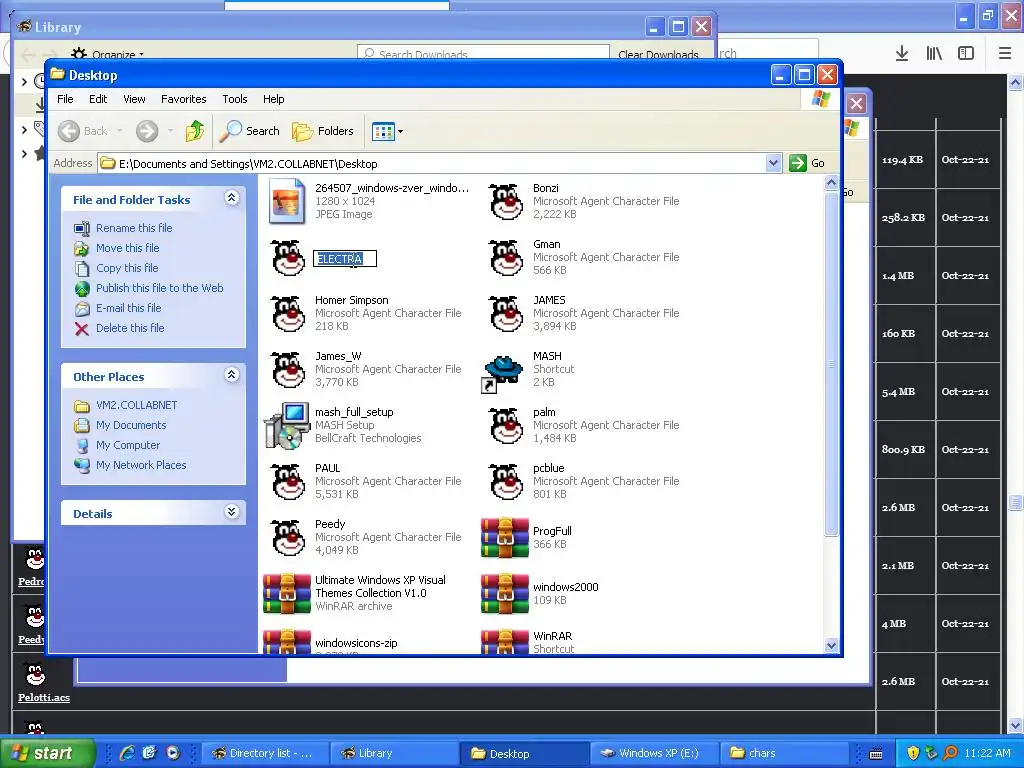Open the Tools menu
This screenshot has height=768, width=1024.
click(234, 99)
